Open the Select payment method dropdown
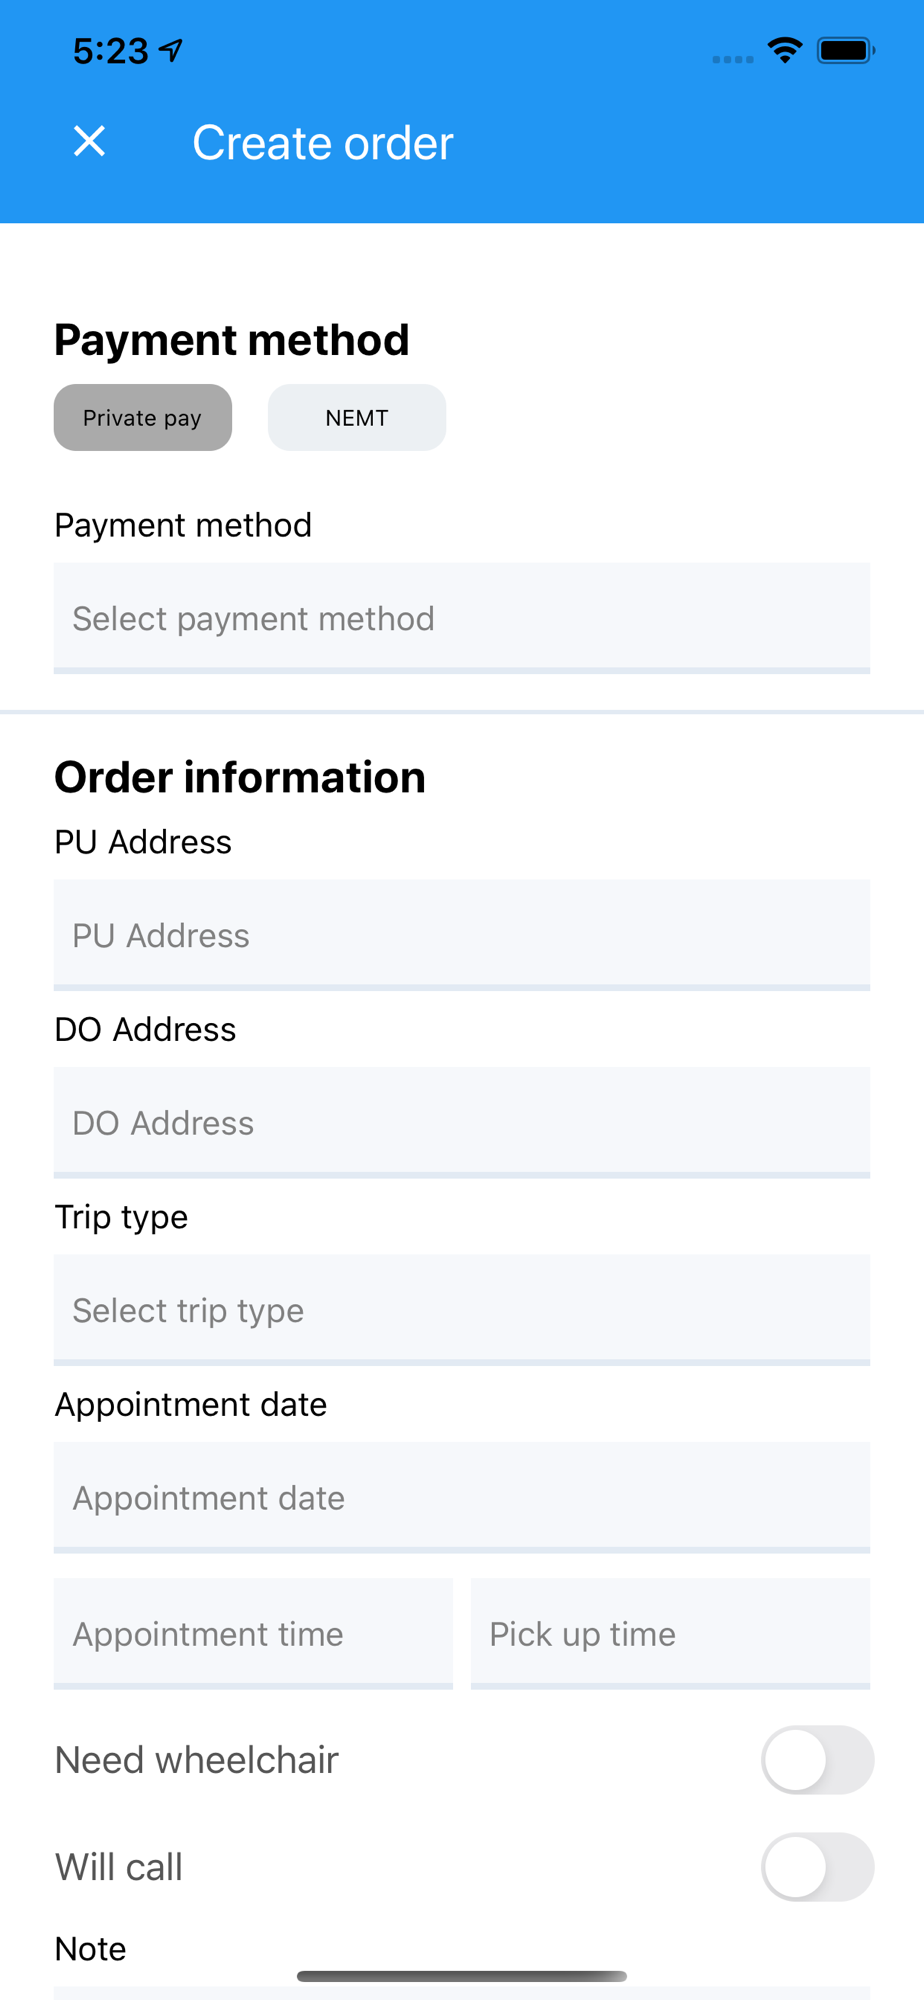 coord(462,618)
